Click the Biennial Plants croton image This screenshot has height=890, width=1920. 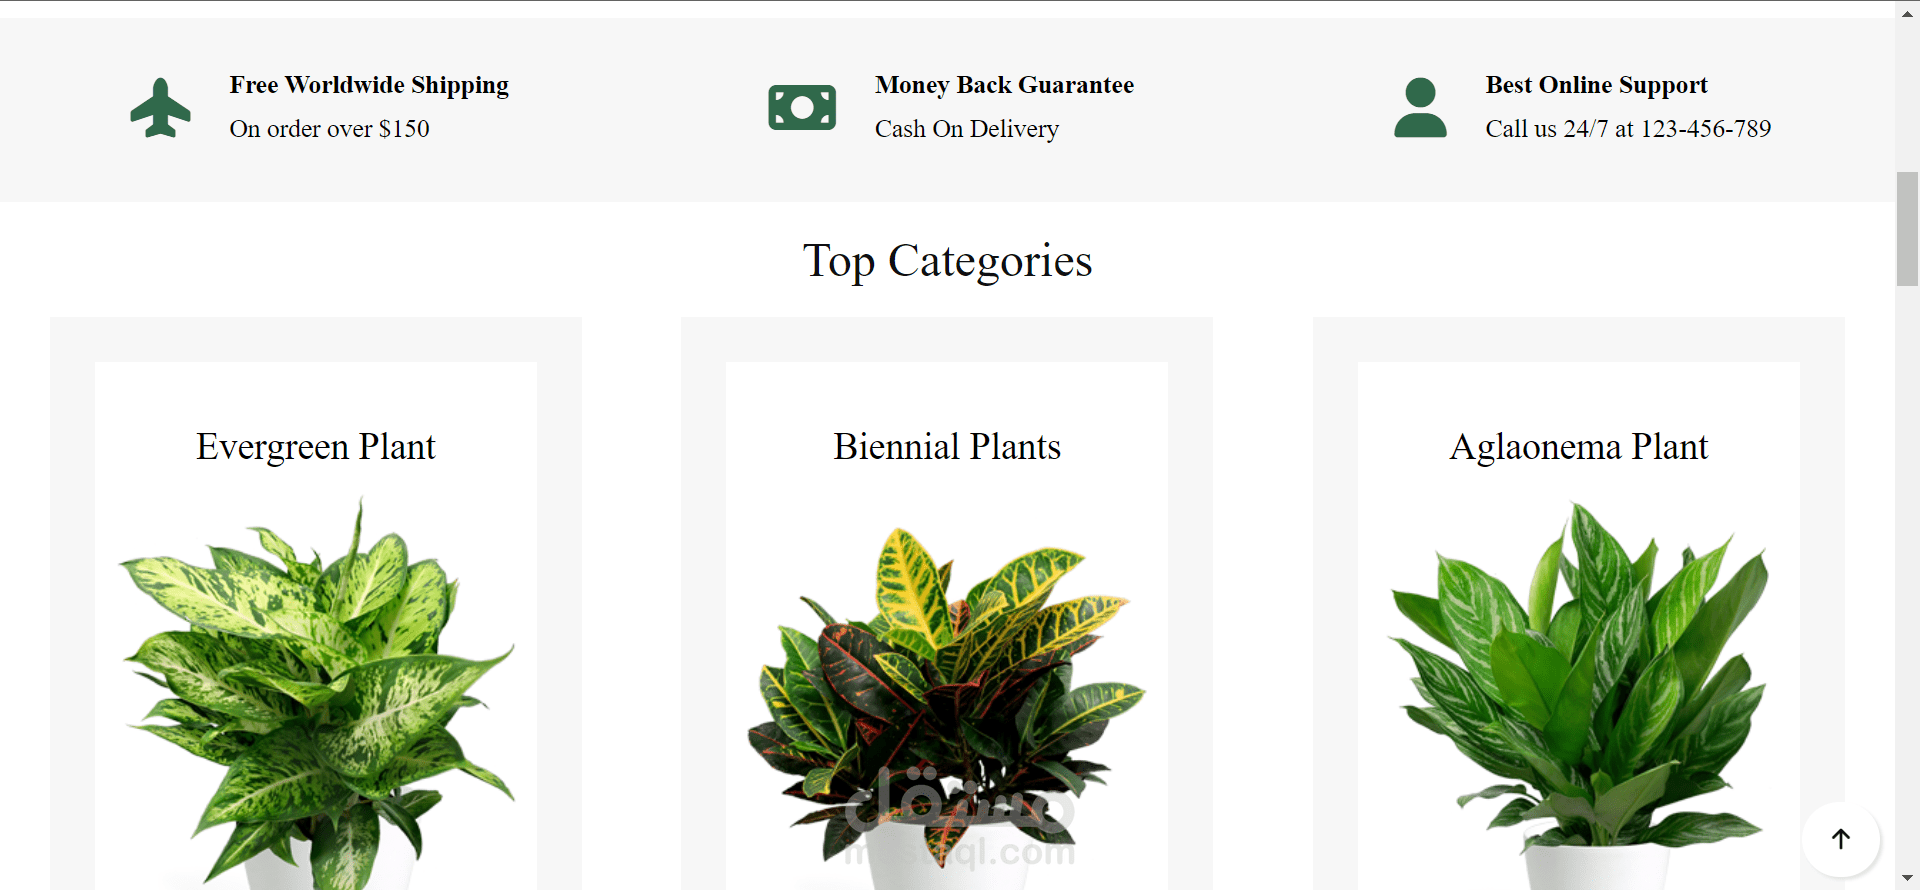point(947,708)
